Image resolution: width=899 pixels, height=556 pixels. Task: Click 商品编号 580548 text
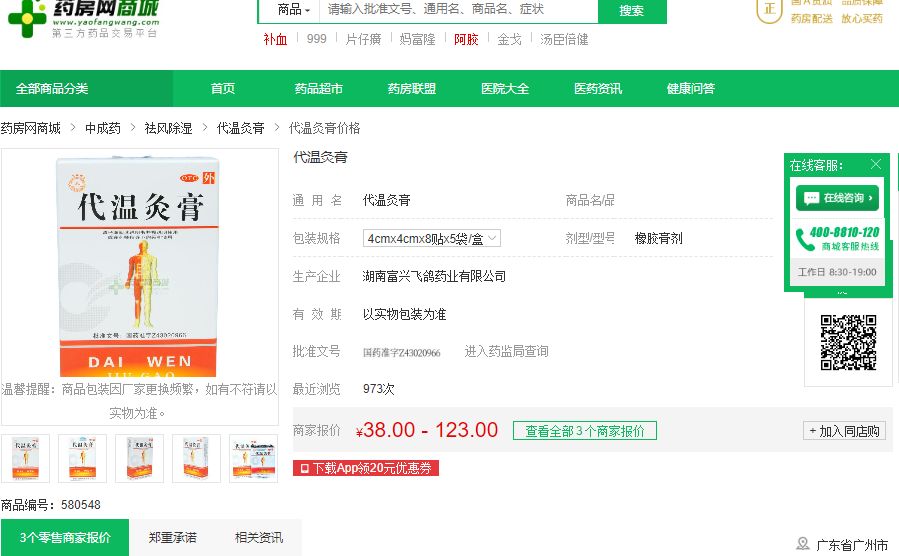point(50,505)
